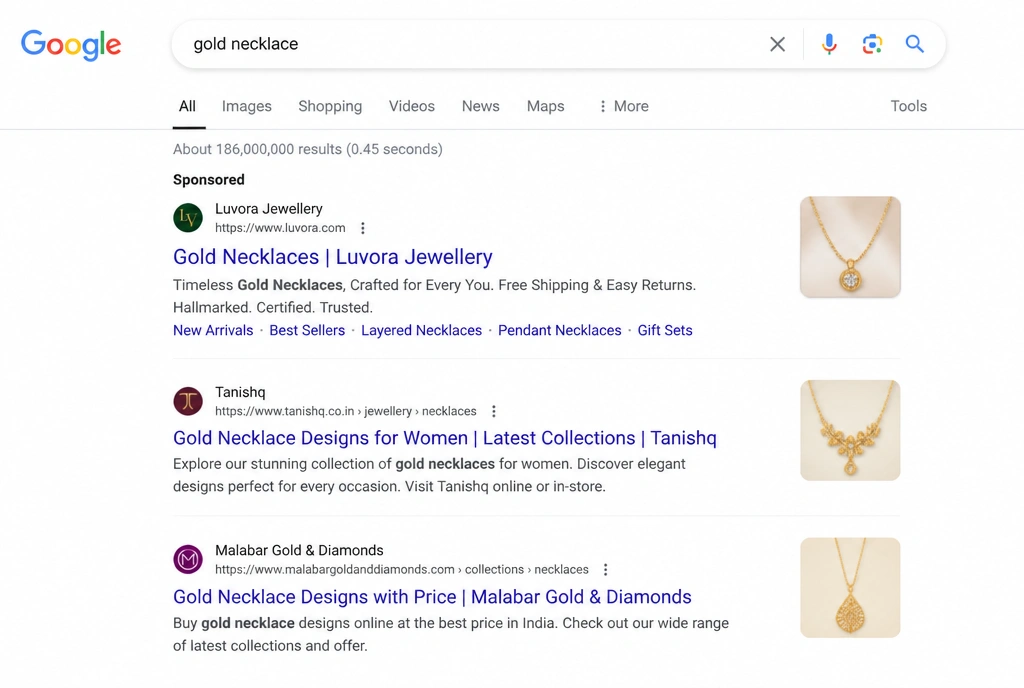1024x688 pixels.
Task: Click the https://www.luvora.com URL text
Action: tap(280, 228)
